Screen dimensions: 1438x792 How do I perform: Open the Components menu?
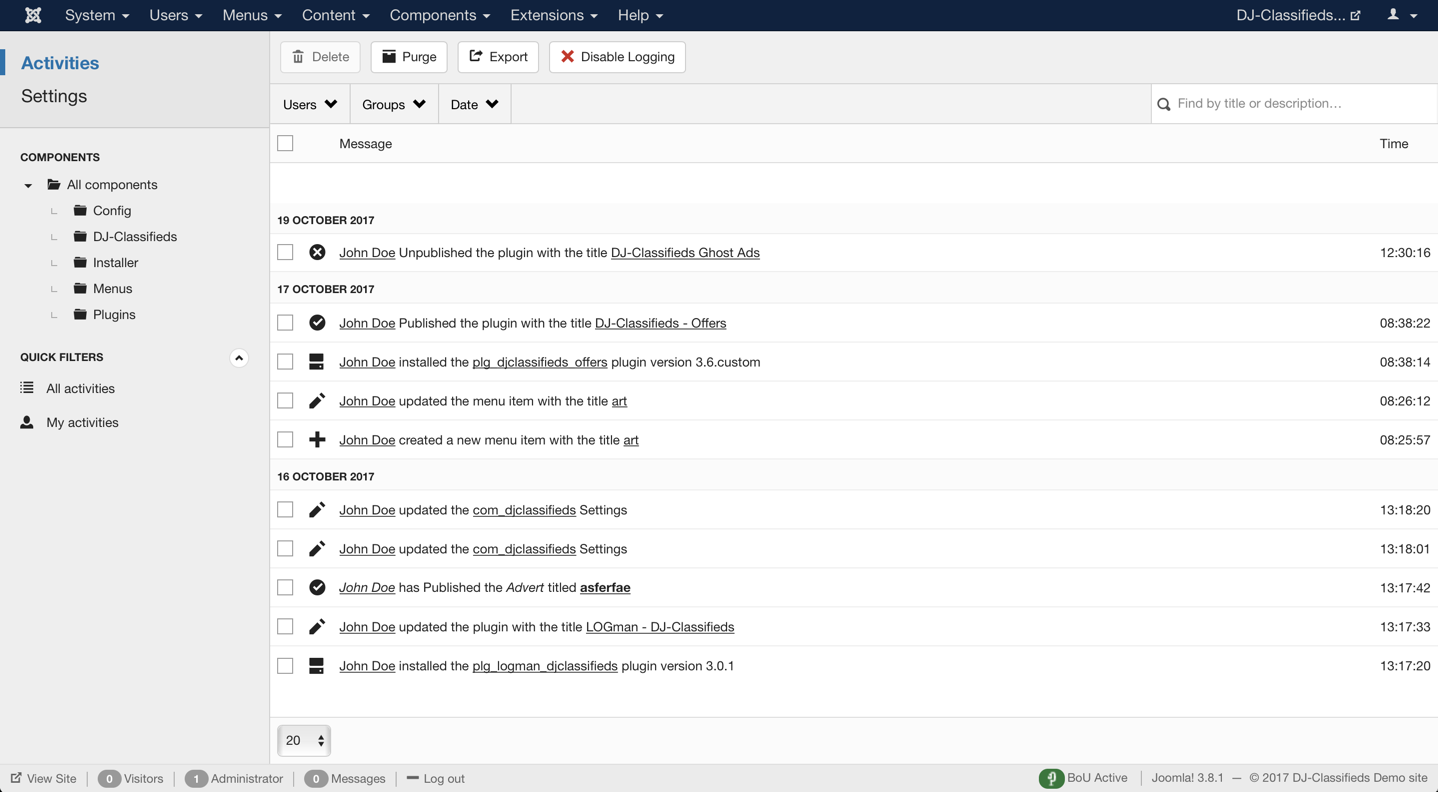pyautogui.click(x=440, y=15)
